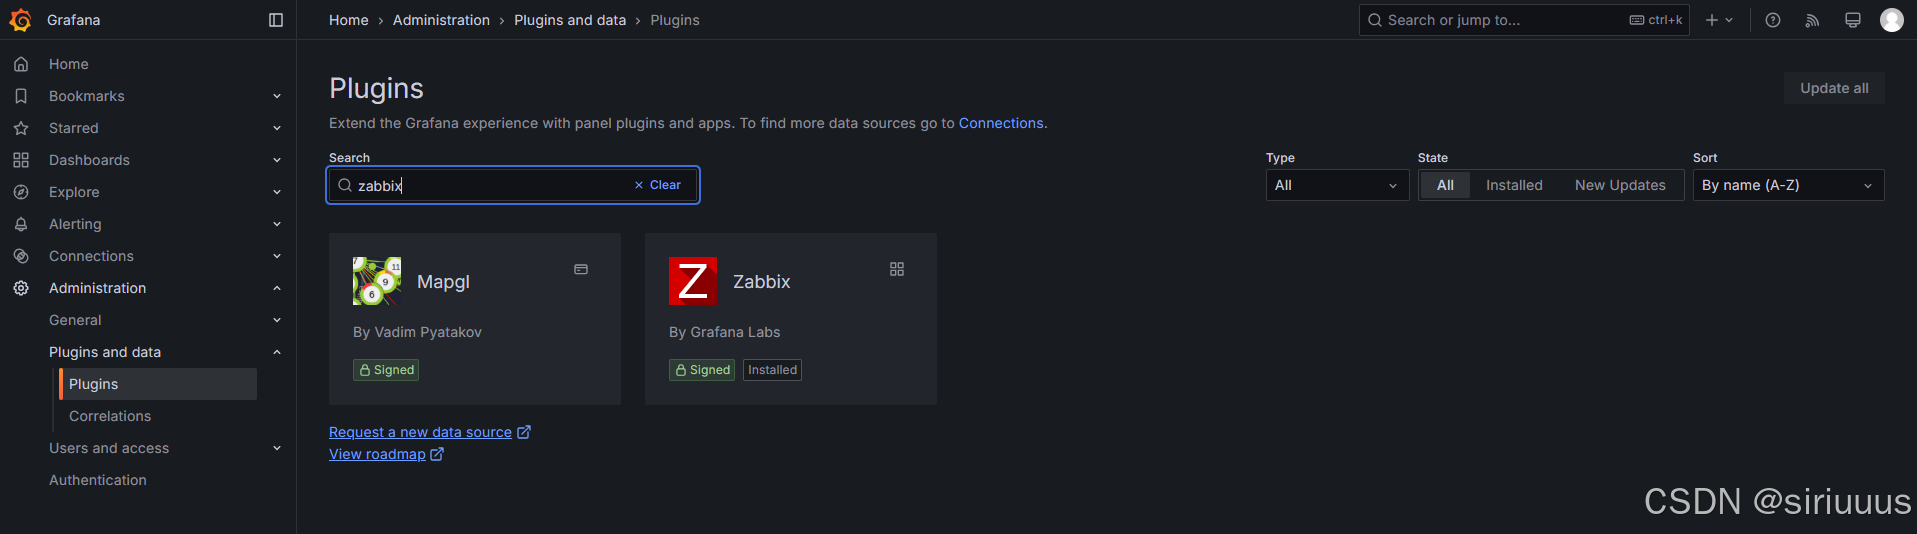Expand the Connections section chevron
This screenshot has height=534, width=1917.
(x=277, y=256)
